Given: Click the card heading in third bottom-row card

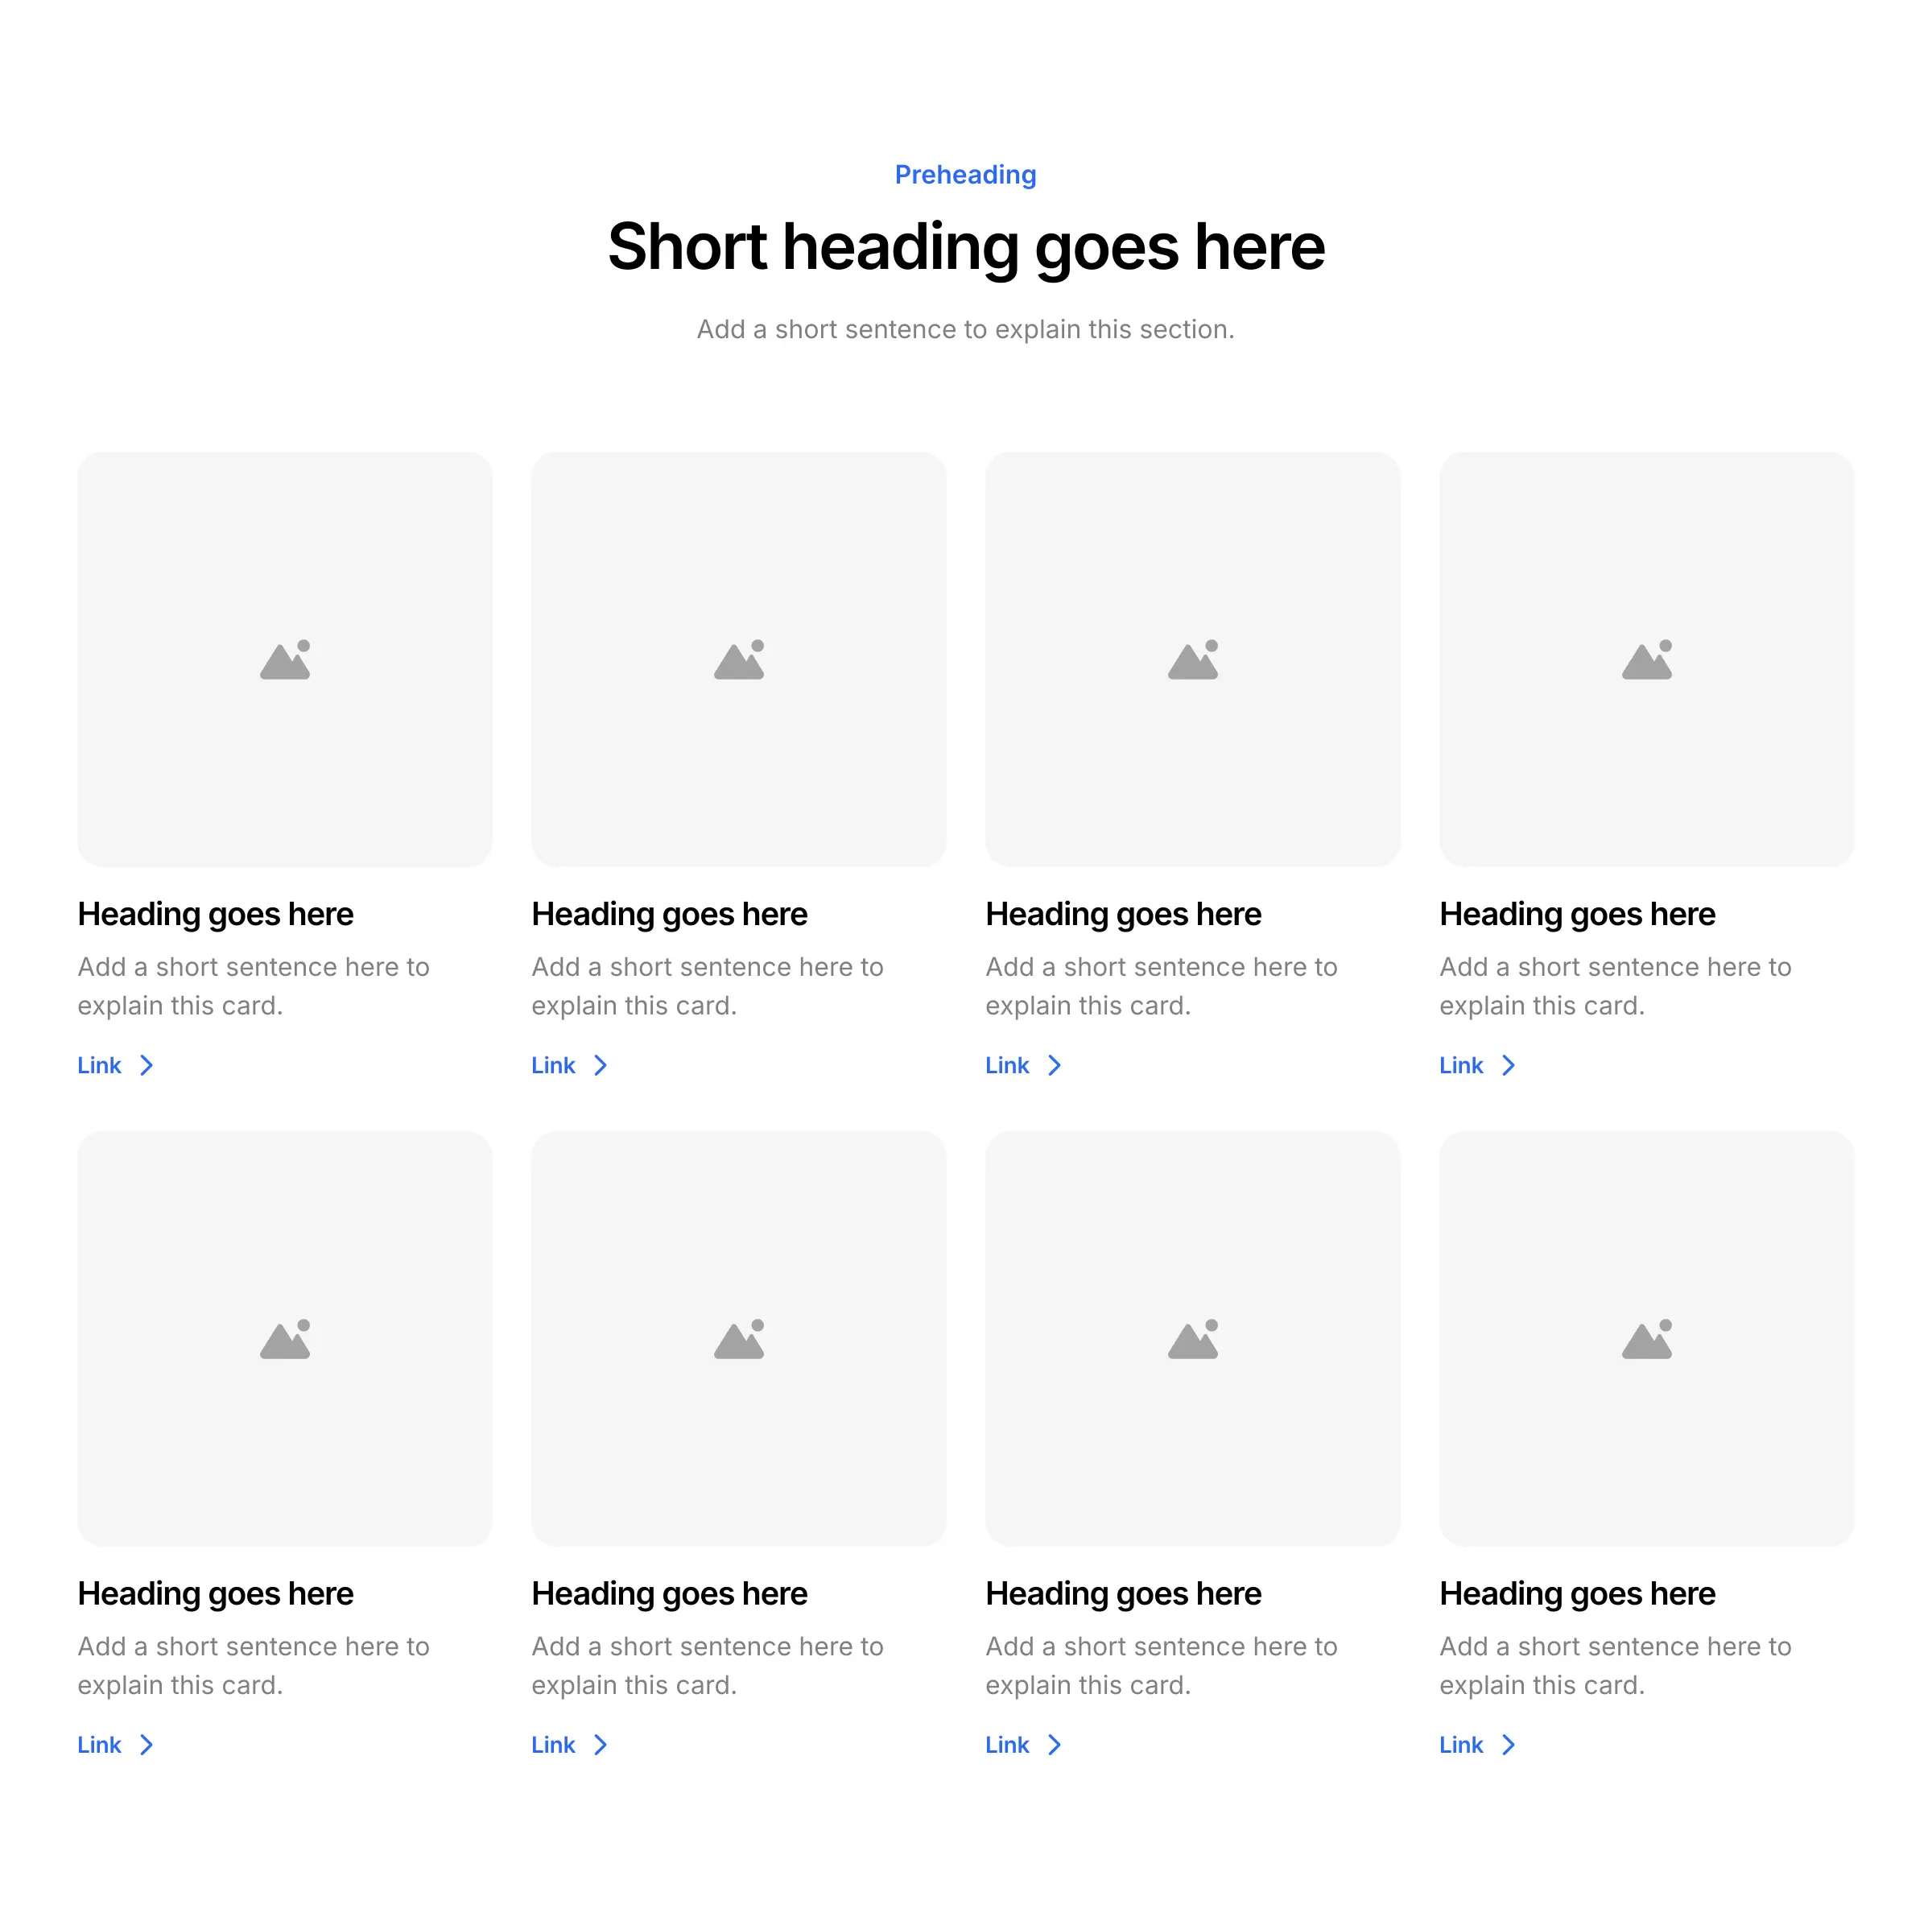Looking at the screenshot, I should 1123,1593.
